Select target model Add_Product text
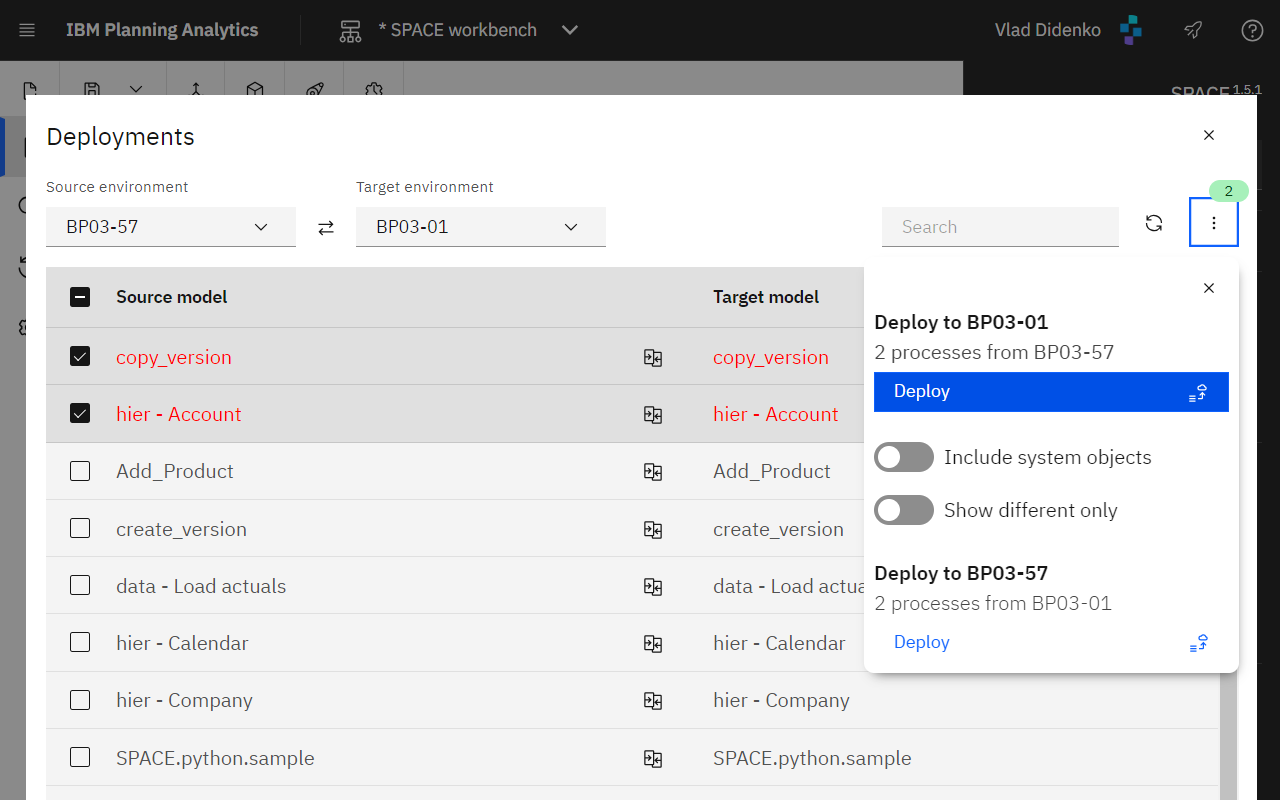This screenshot has height=800, width=1280. tap(772, 471)
